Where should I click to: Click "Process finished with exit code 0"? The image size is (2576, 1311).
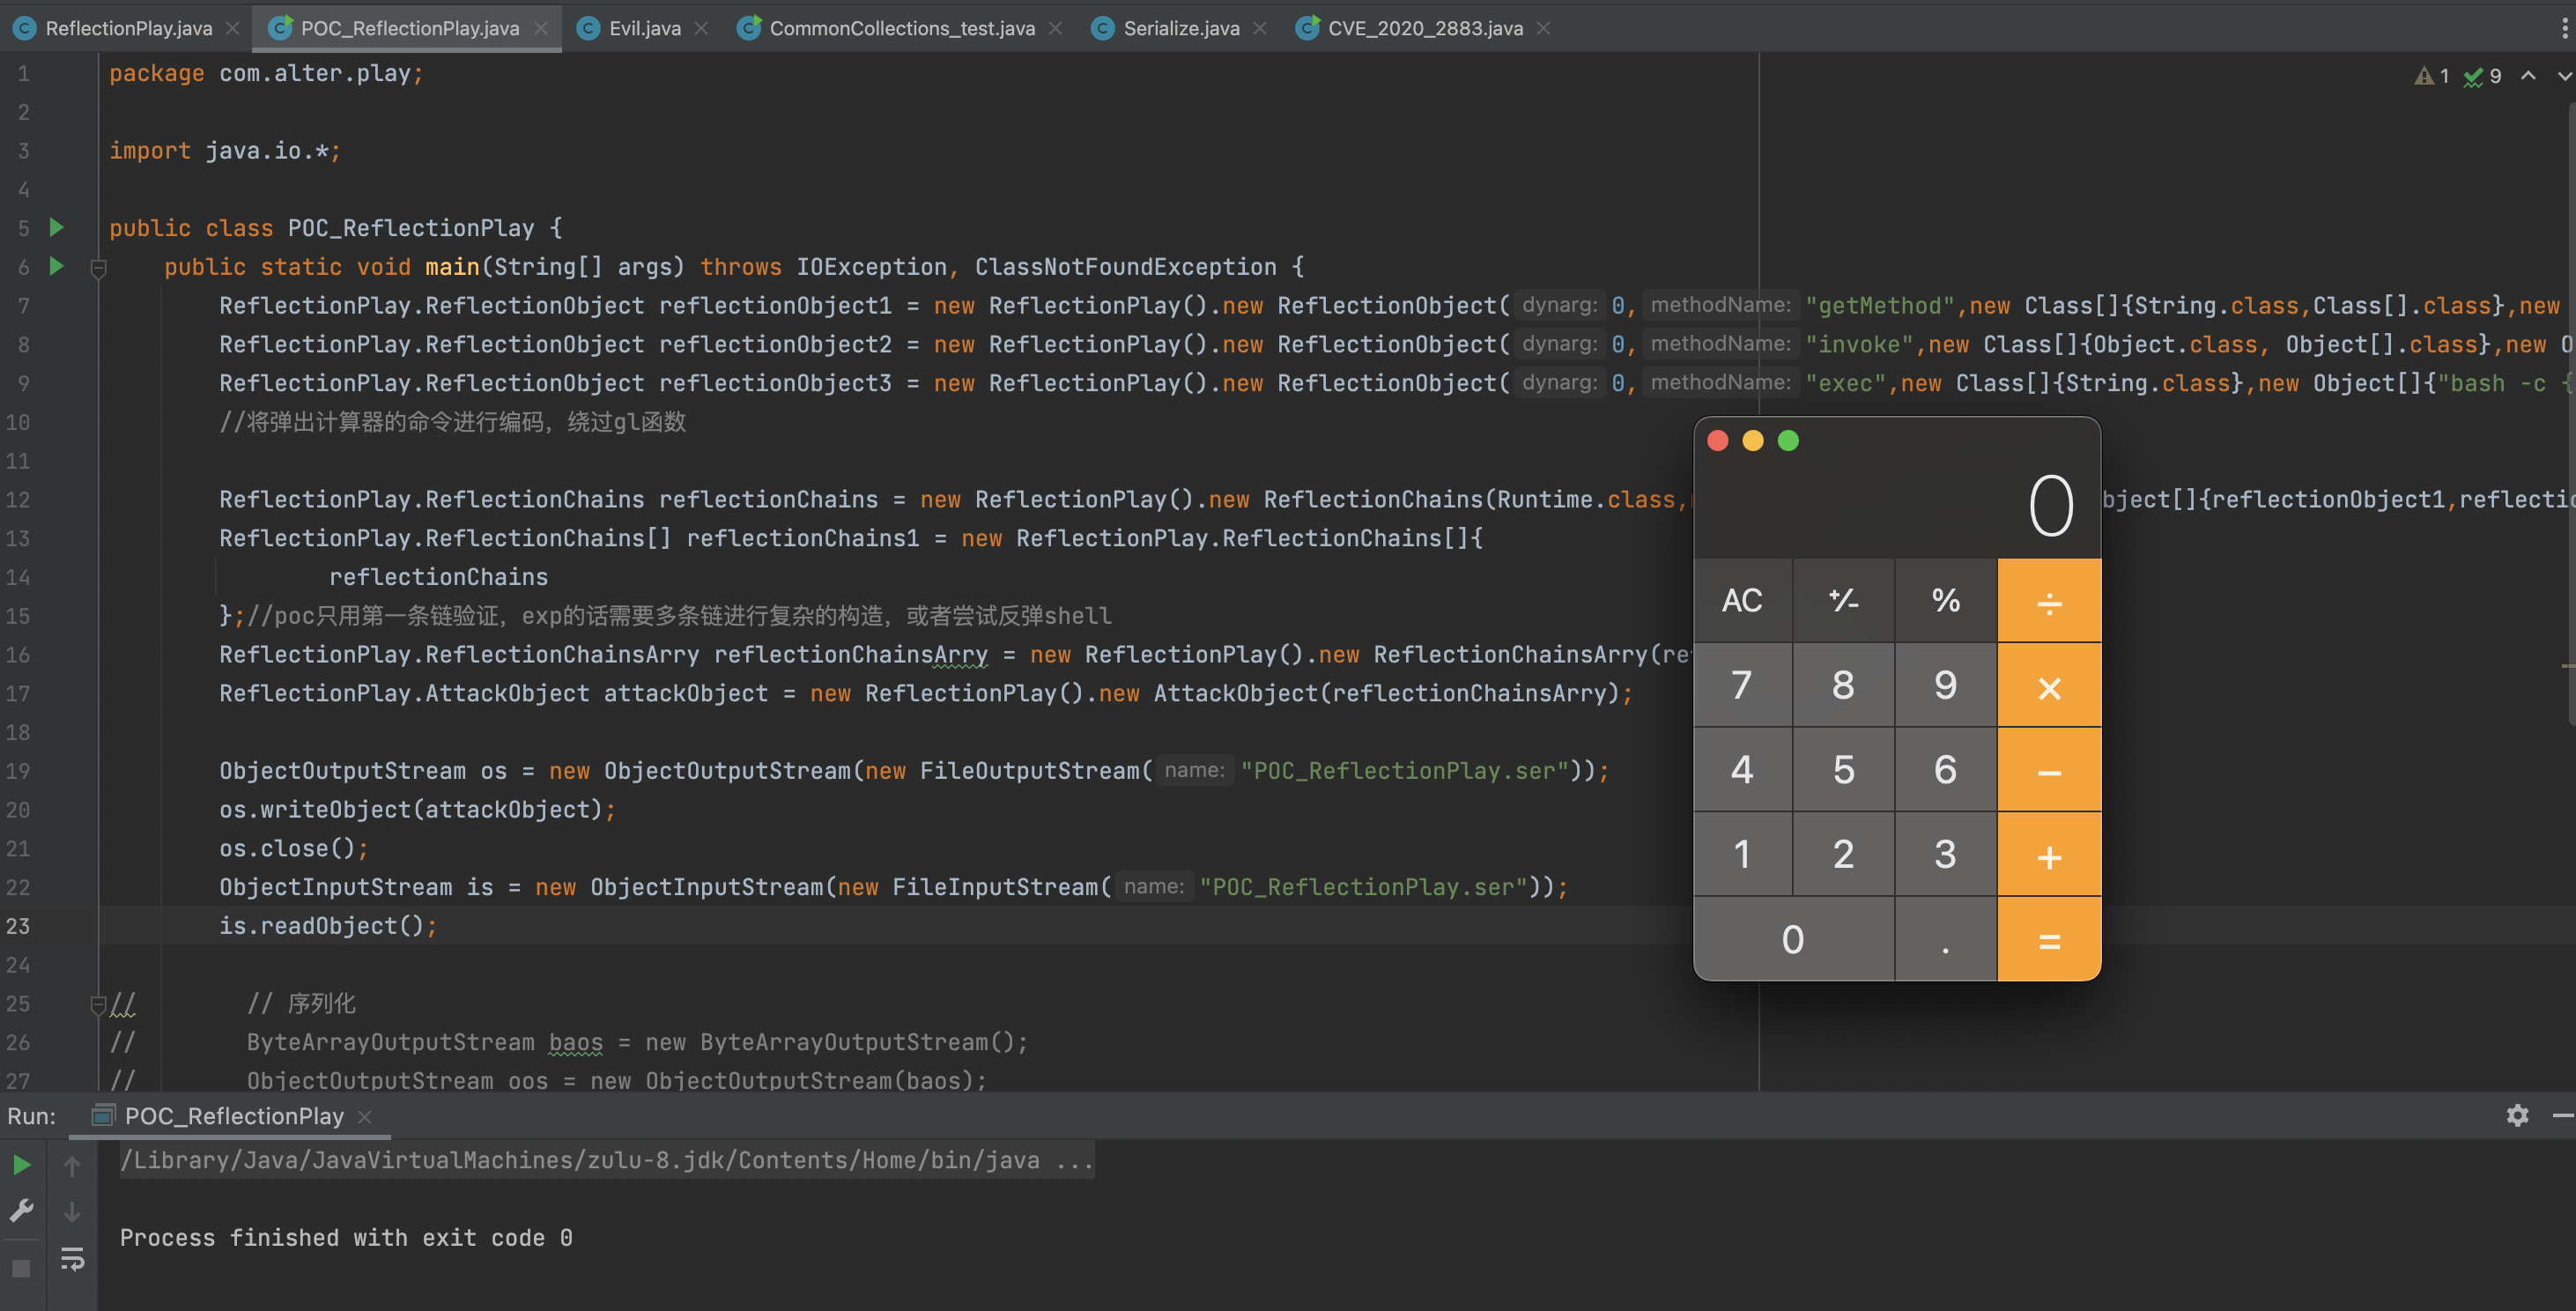(x=346, y=1238)
